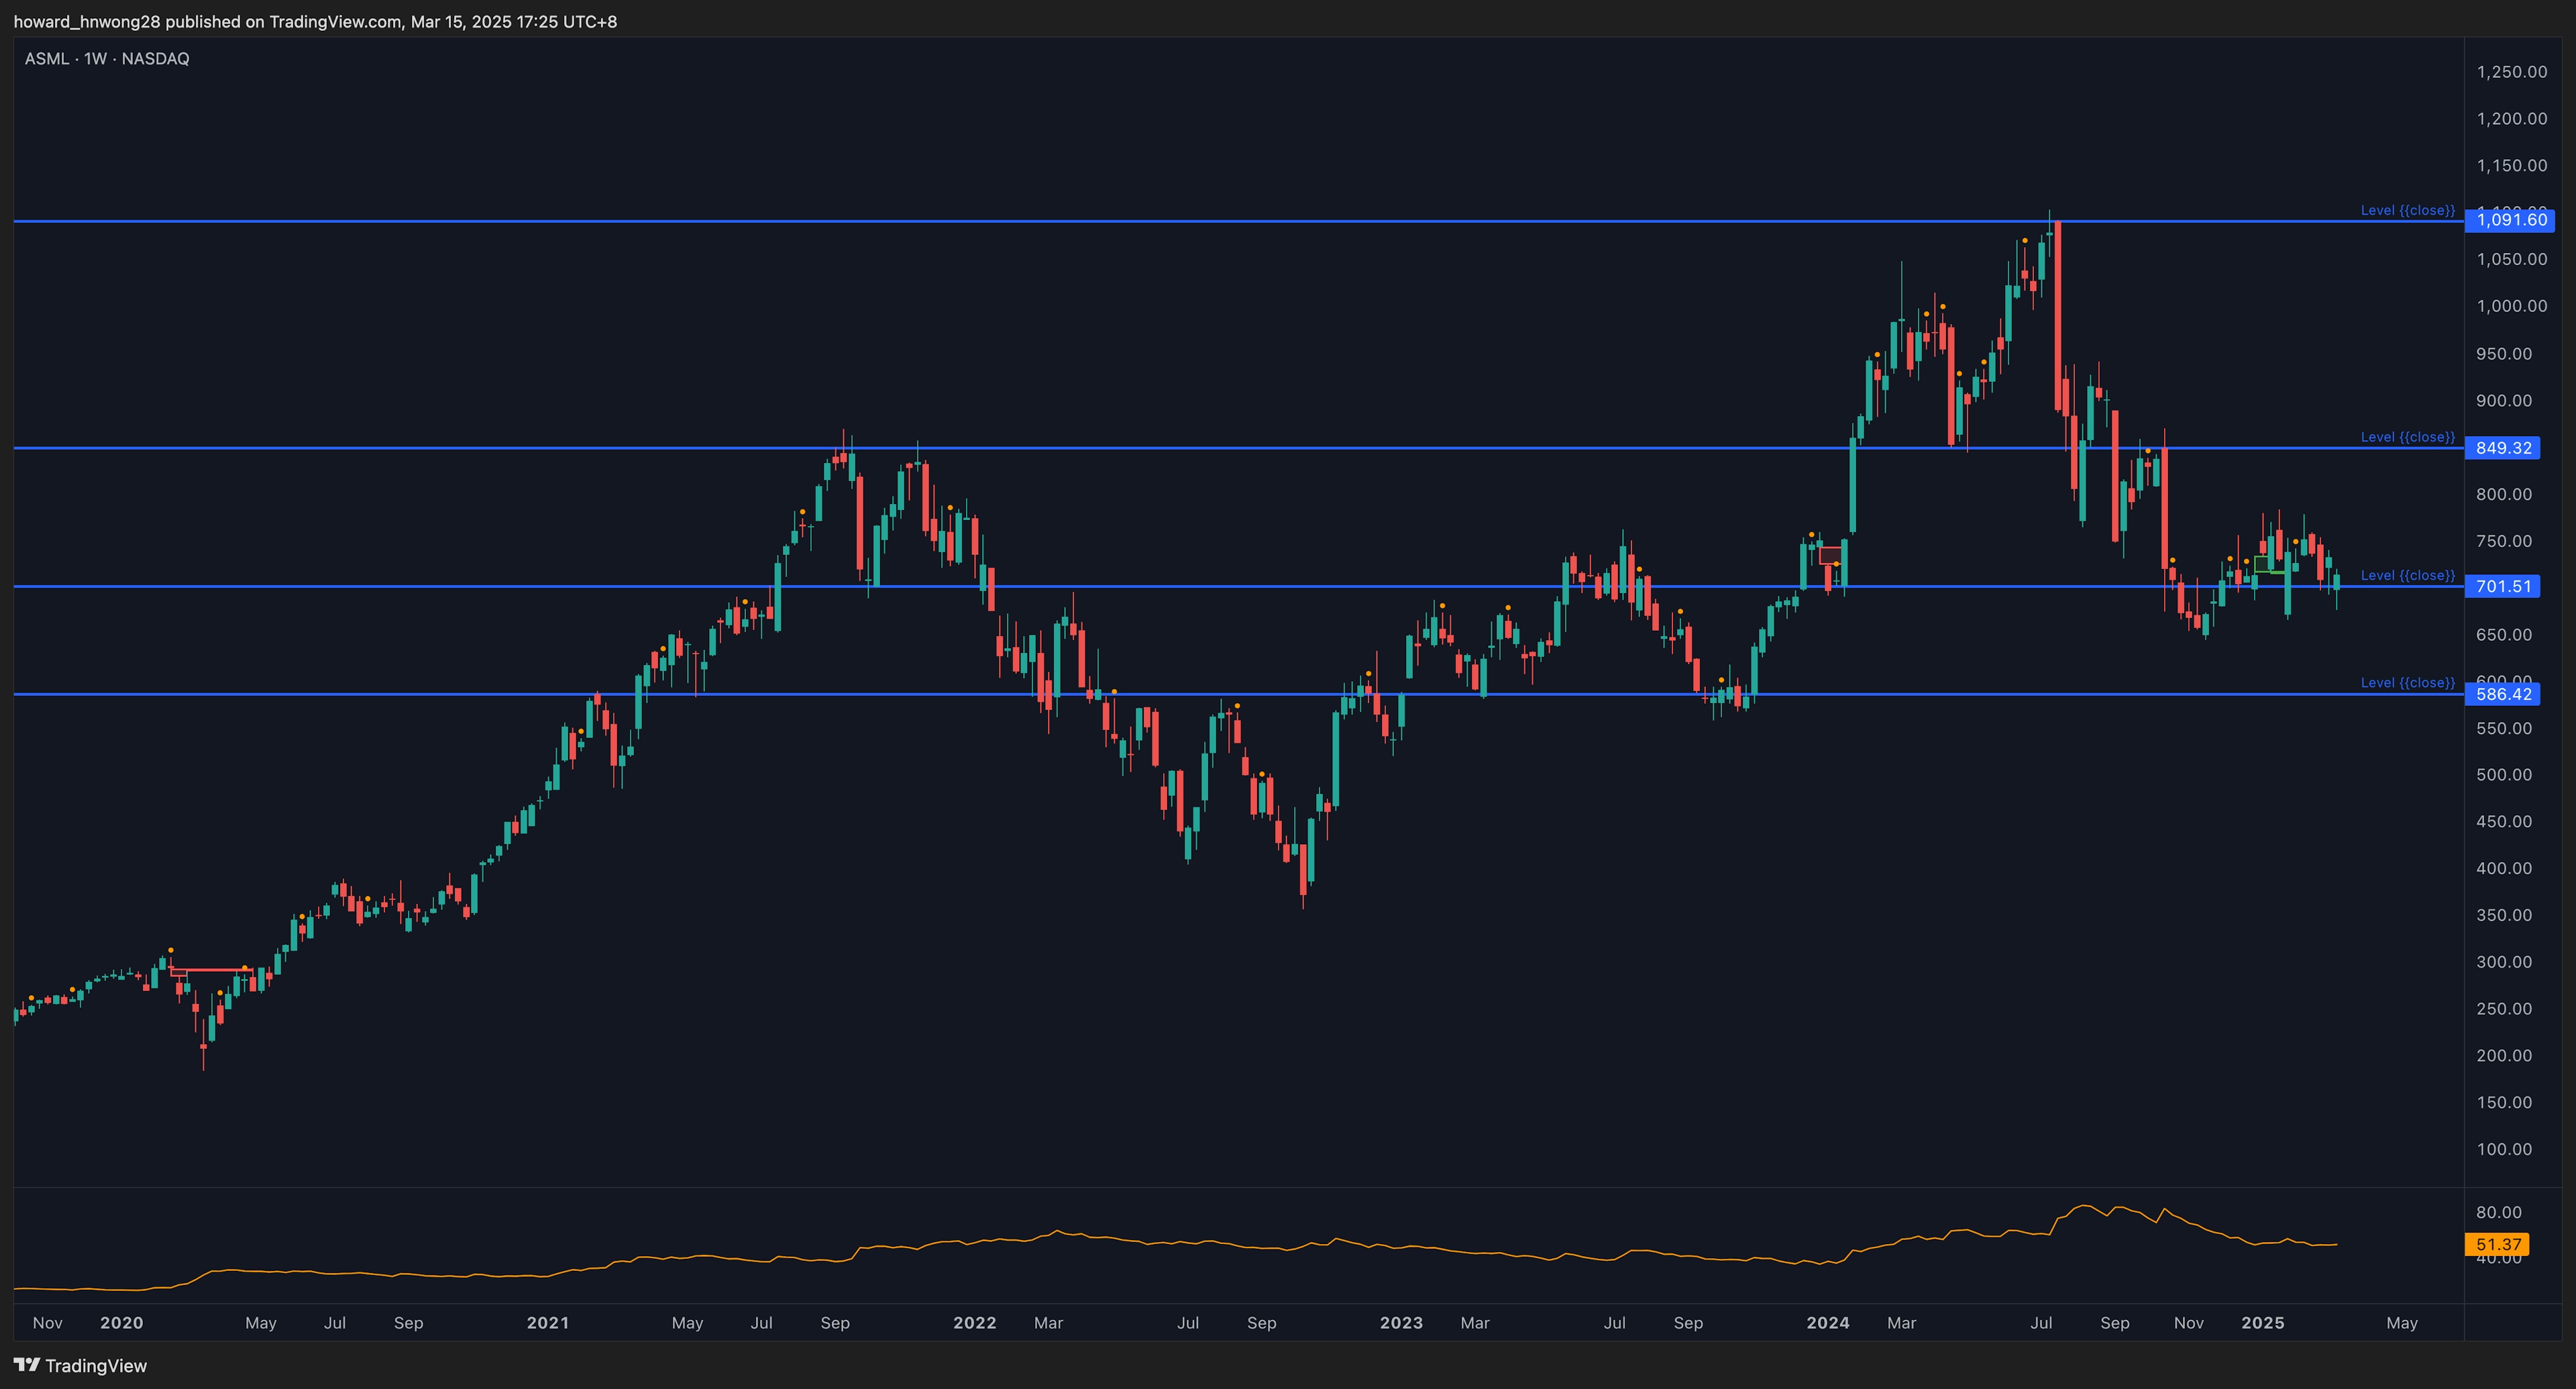The width and height of the screenshot is (2576, 1389).
Task: Click the 2020 year label on time axis
Action: (121, 1323)
